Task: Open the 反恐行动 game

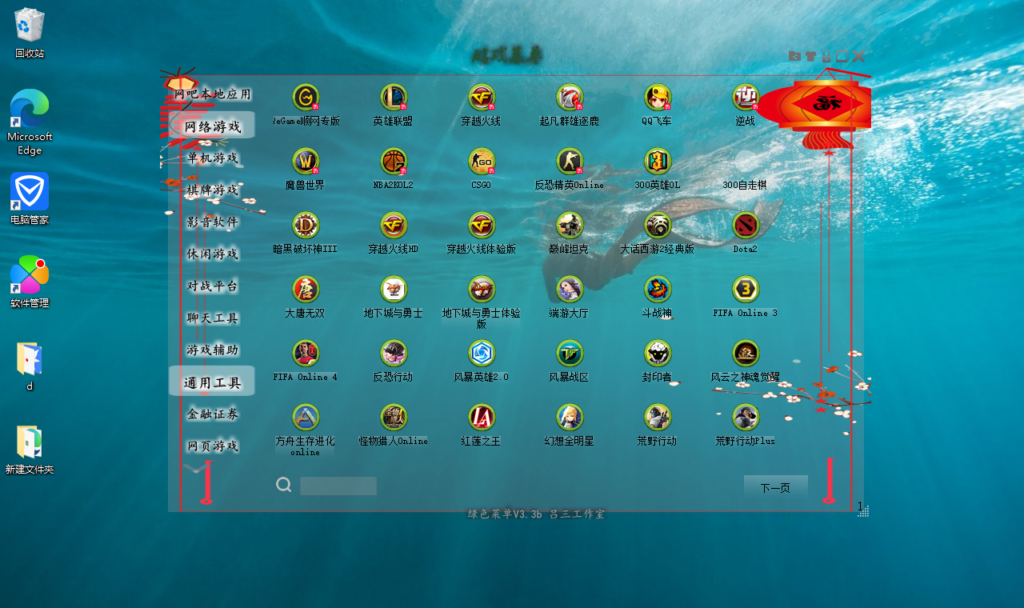Action: (x=393, y=354)
